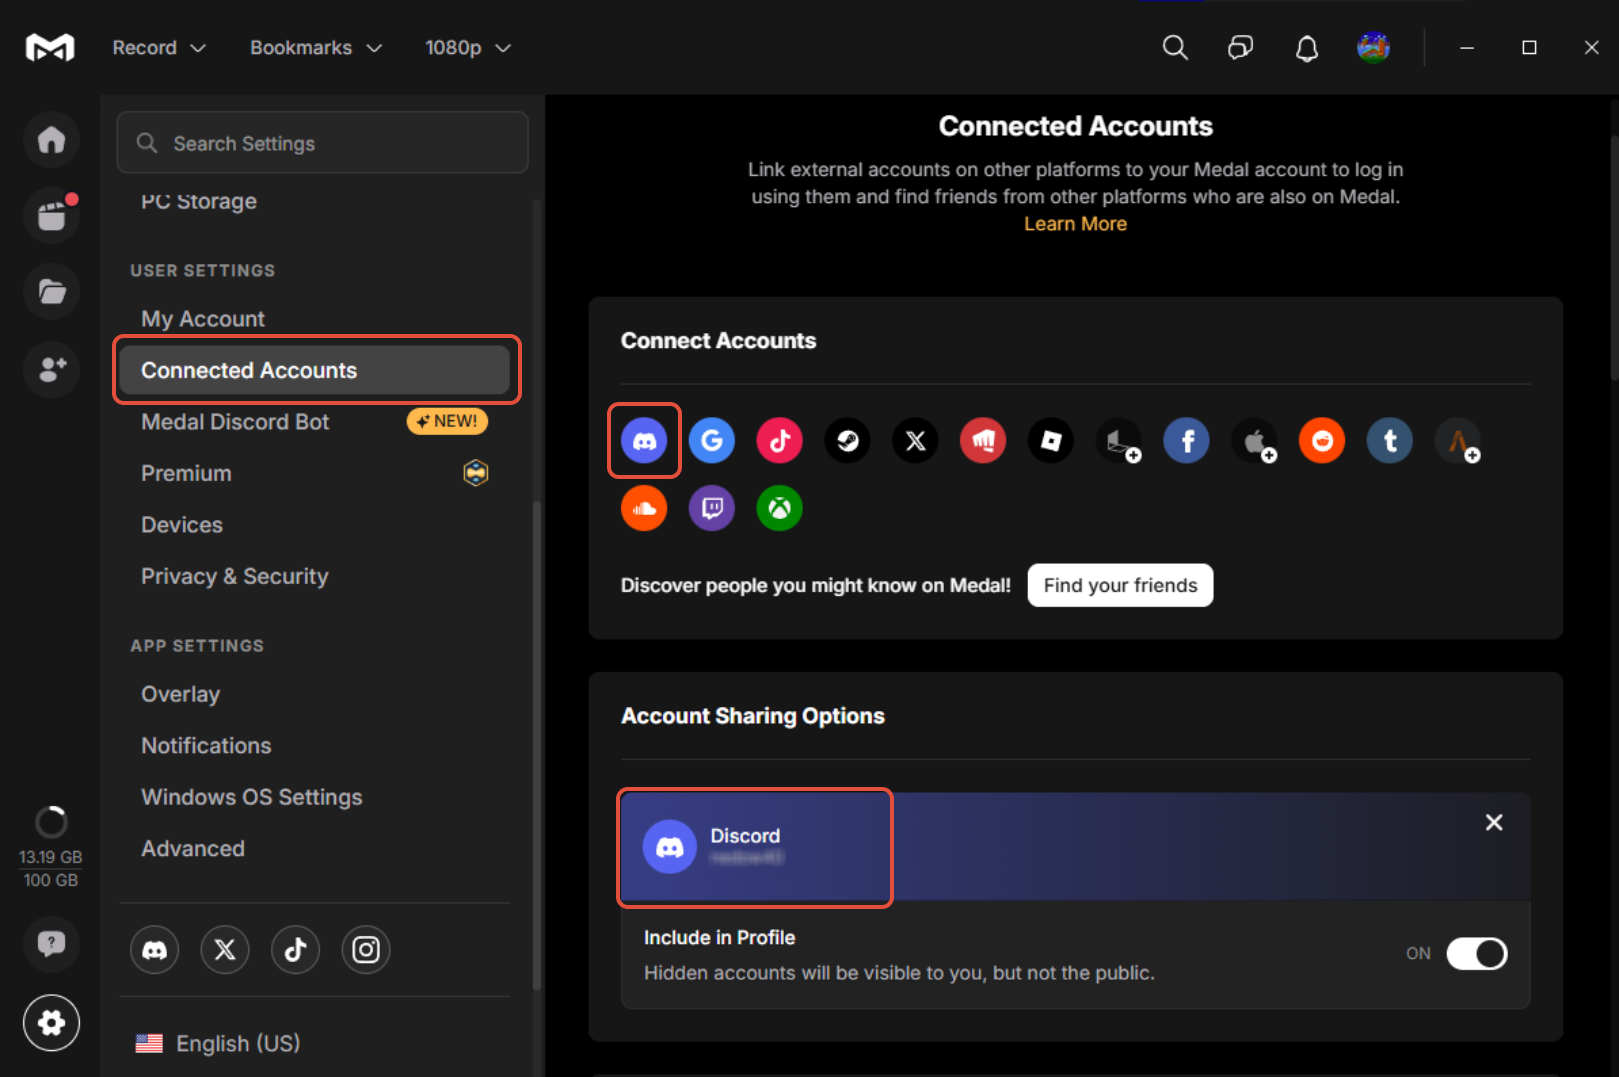Expand the Bookmarks dropdown
The height and width of the screenshot is (1077, 1619).
(316, 47)
